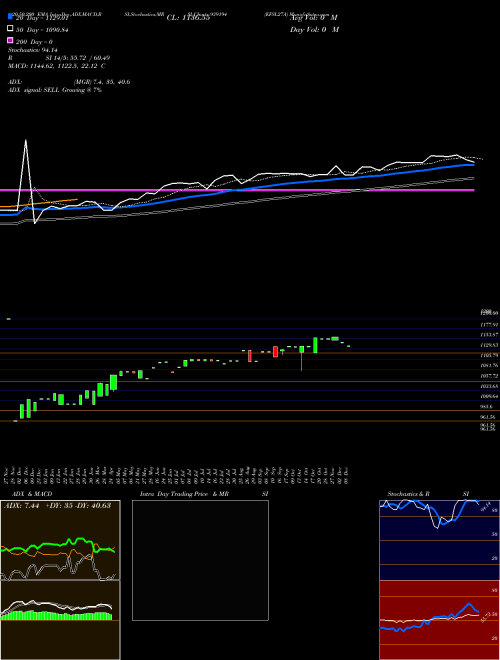Click the candle with the long lower wick
The width and height of the screenshot is (500, 660).
click(302, 358)
